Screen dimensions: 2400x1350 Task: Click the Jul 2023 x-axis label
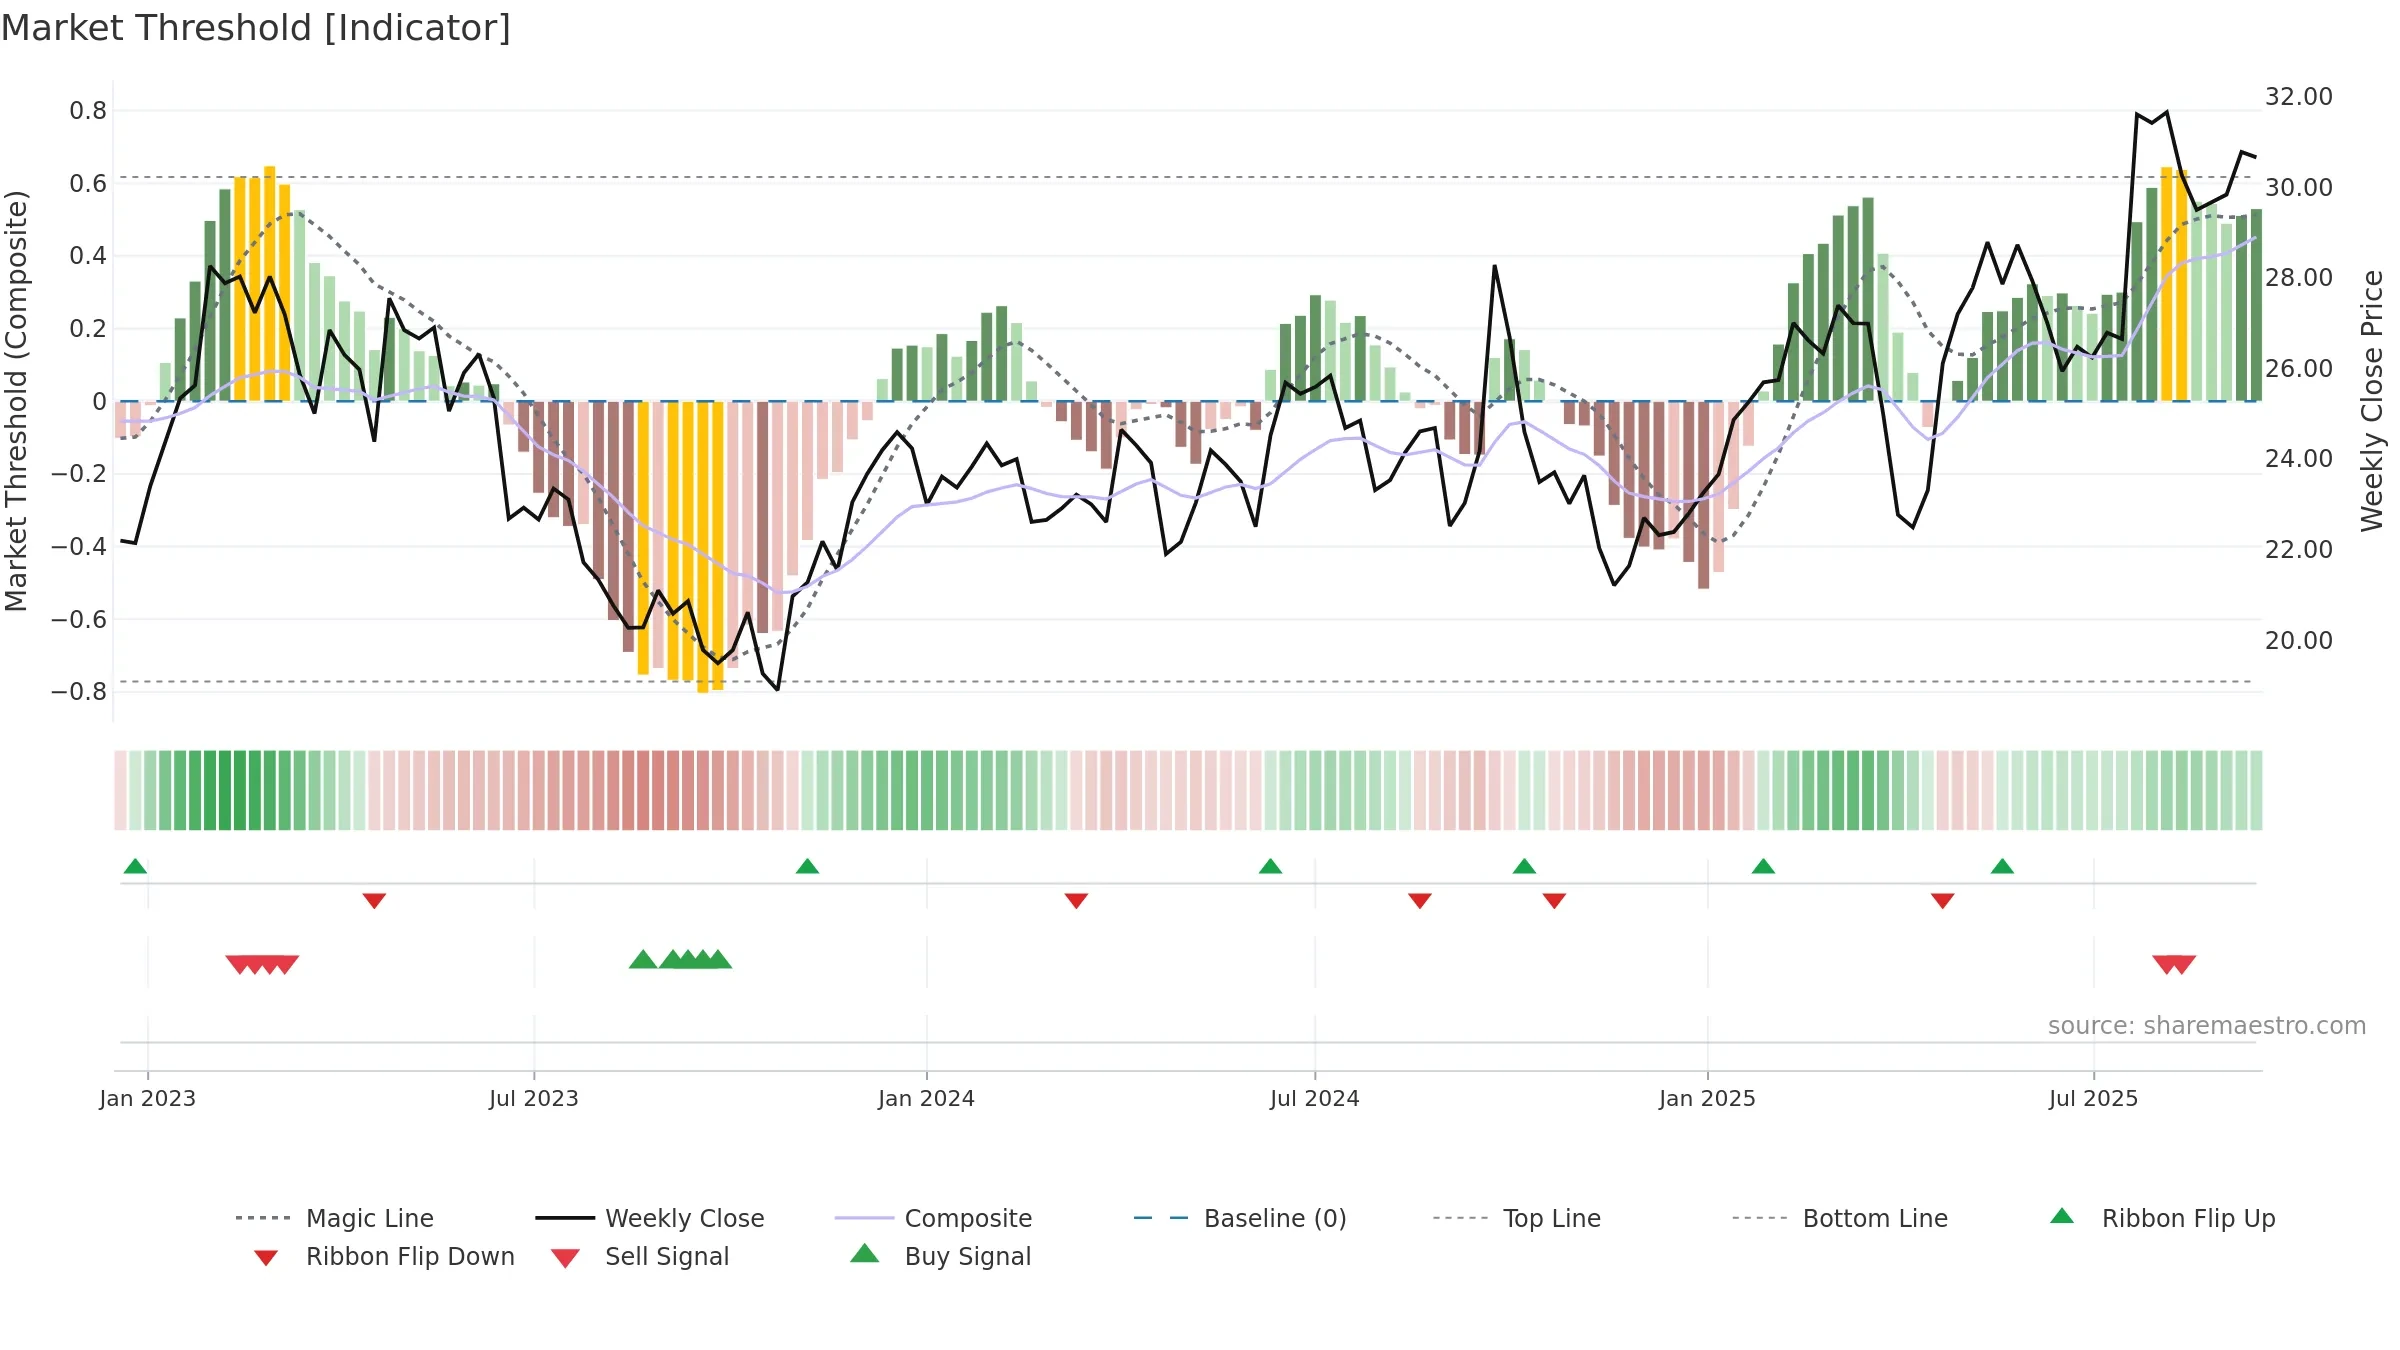pyautogui.click(x=534, y=1098)
